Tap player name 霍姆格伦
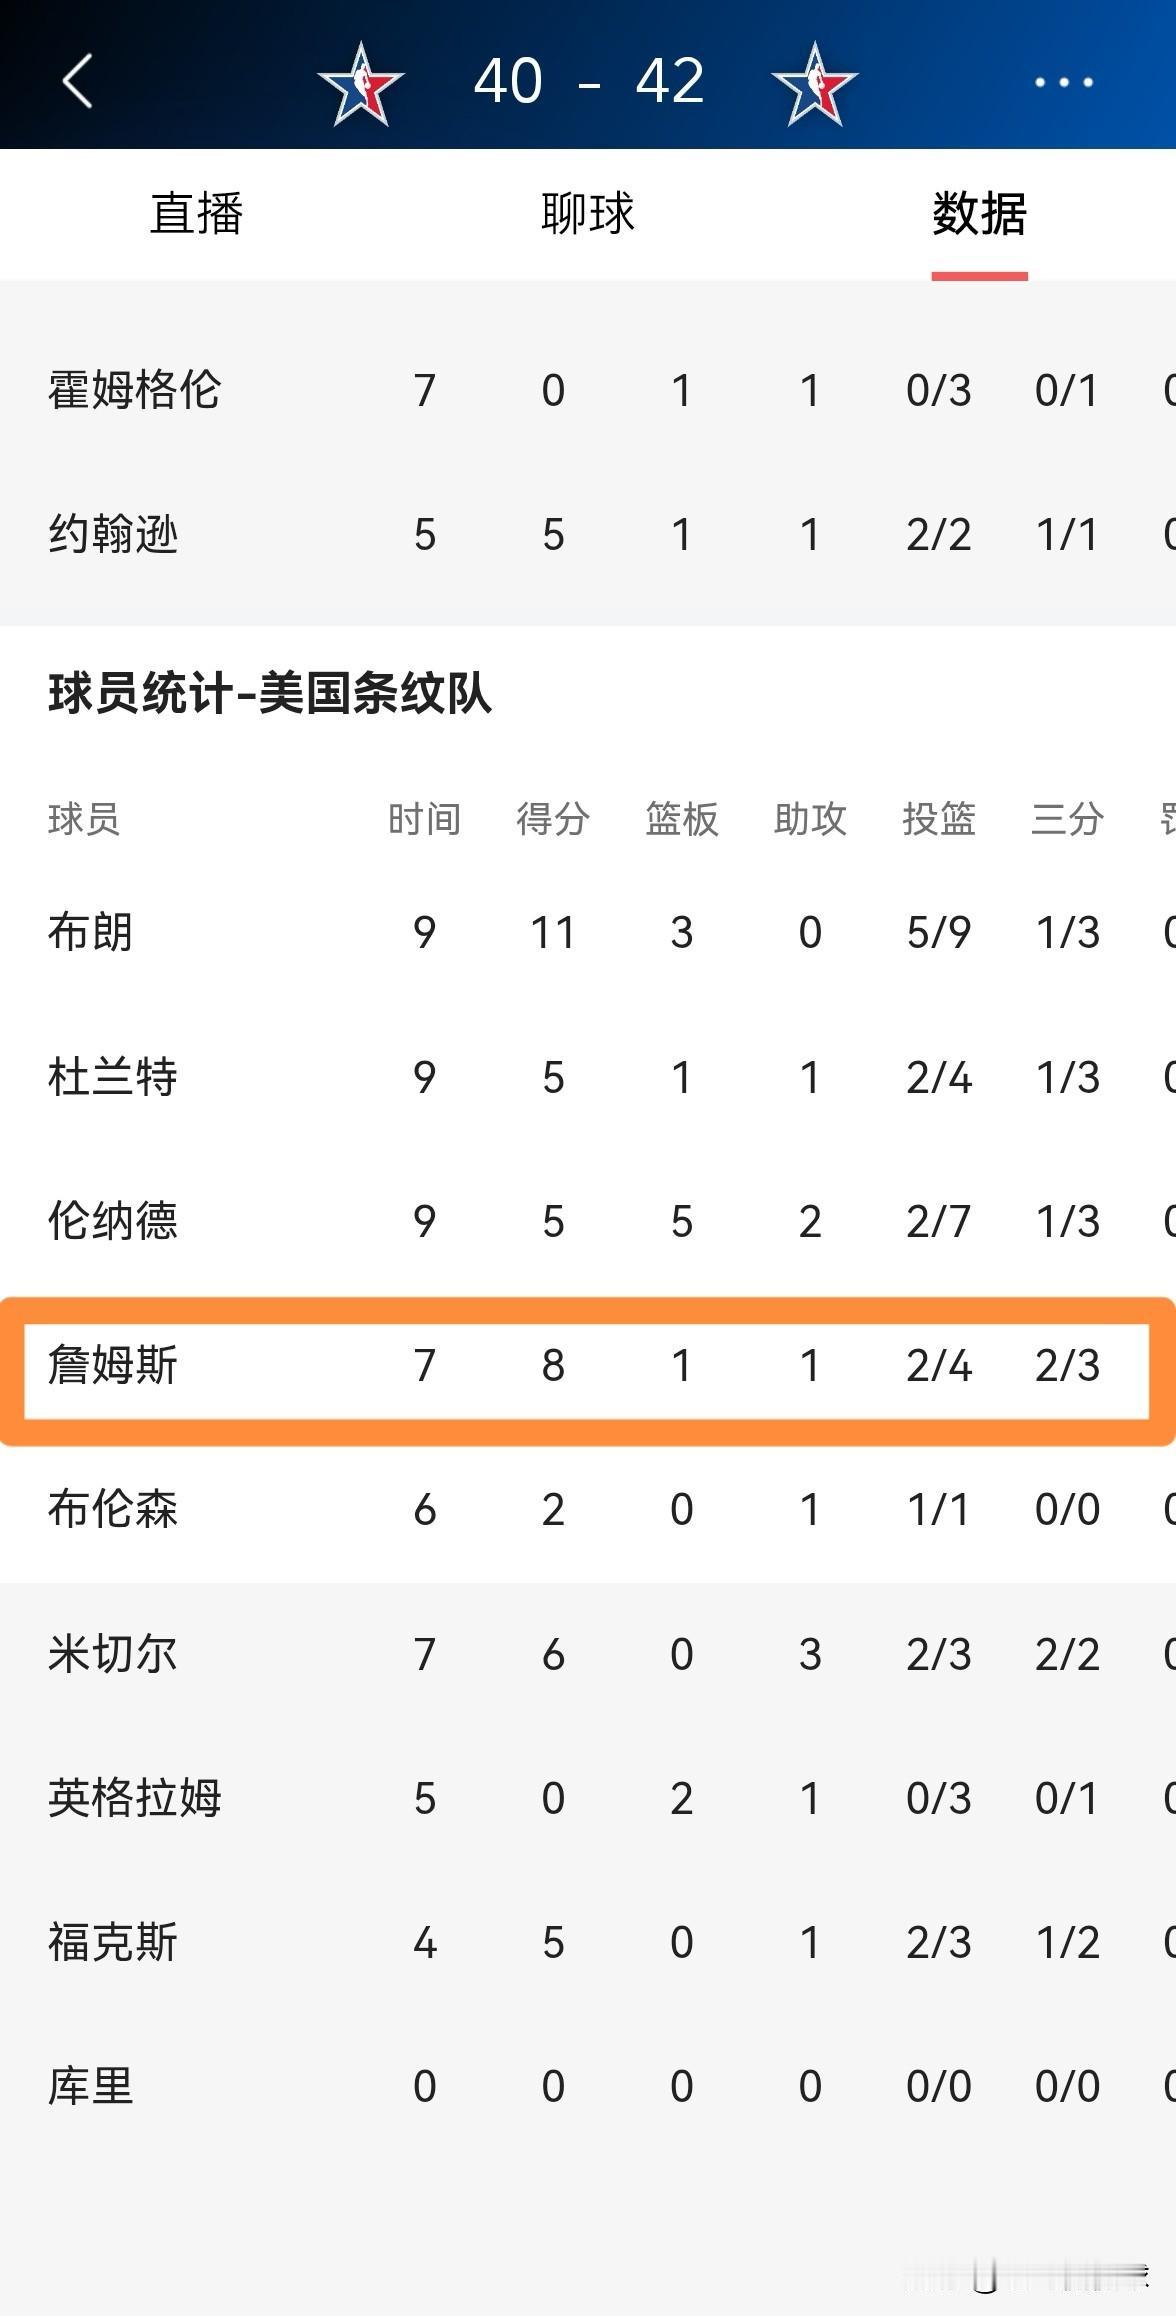The image size is (1176, 2318). point(135,390)
